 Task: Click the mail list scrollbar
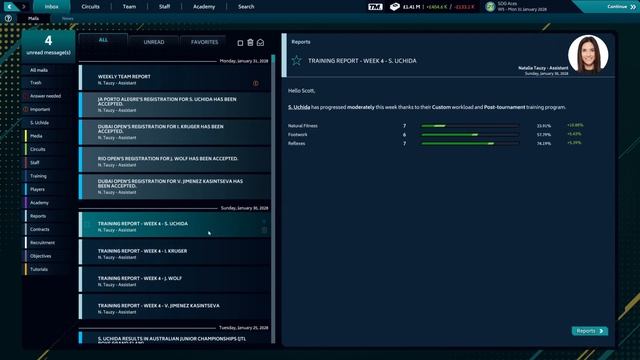pos(273,199)
